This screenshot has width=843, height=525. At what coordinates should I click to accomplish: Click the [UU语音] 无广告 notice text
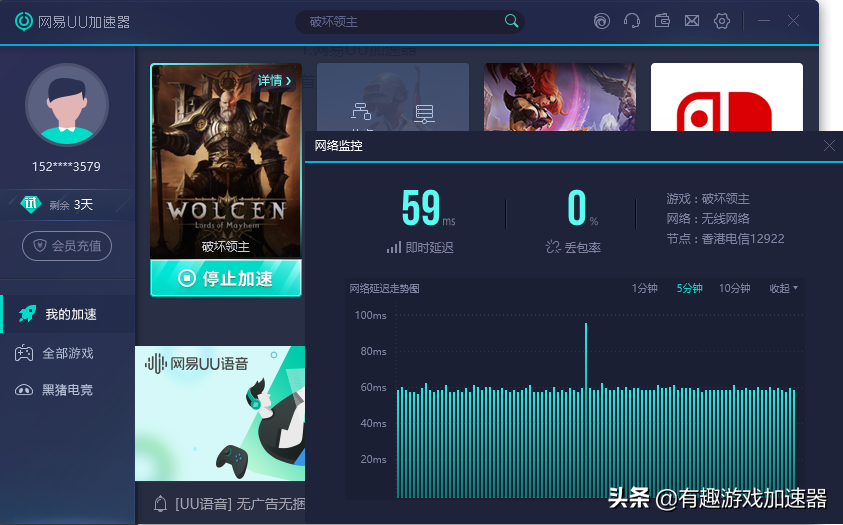point(240,504)
